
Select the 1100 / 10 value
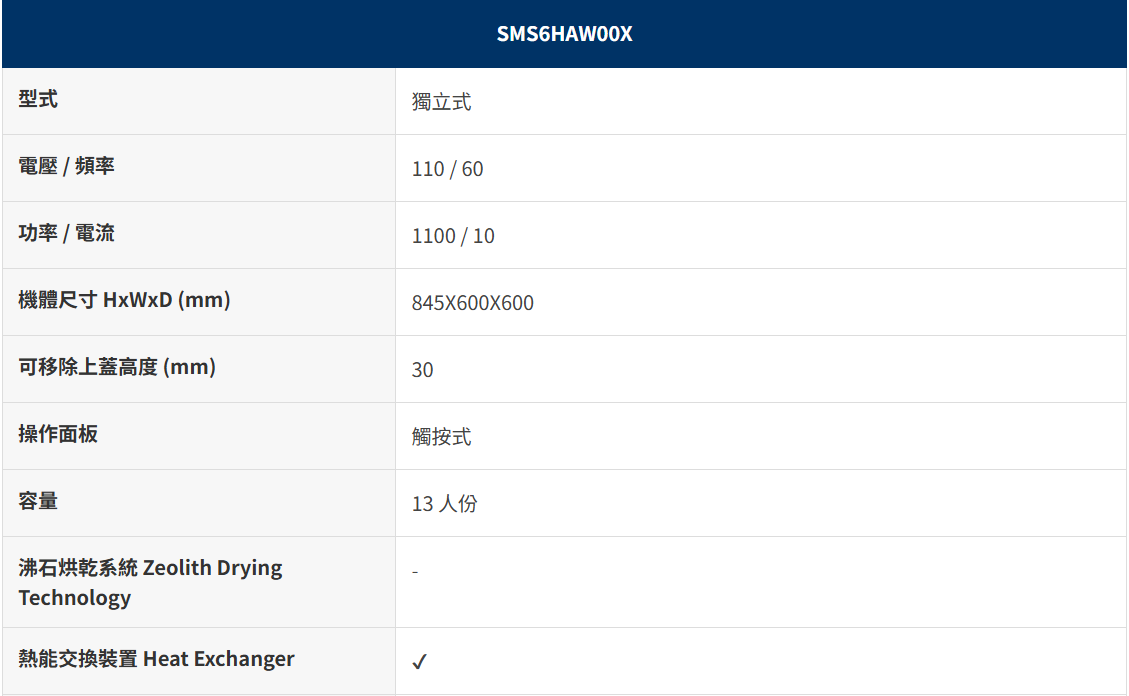[x=453, y=236]
